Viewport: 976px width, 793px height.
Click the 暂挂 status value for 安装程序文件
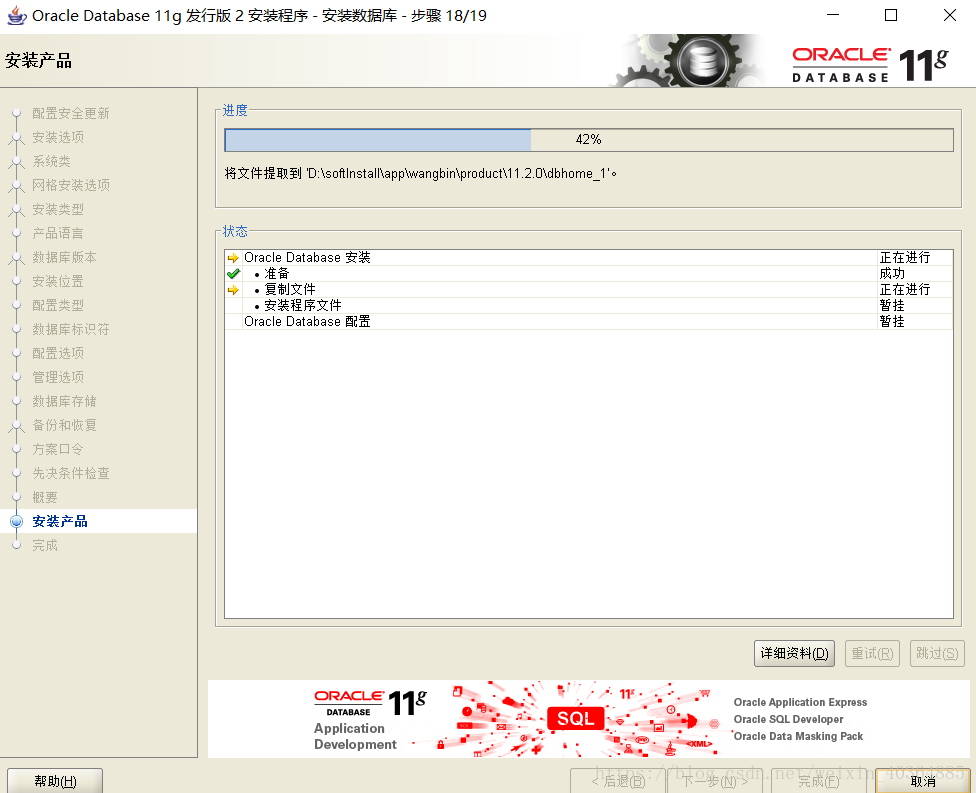(892, 305)
